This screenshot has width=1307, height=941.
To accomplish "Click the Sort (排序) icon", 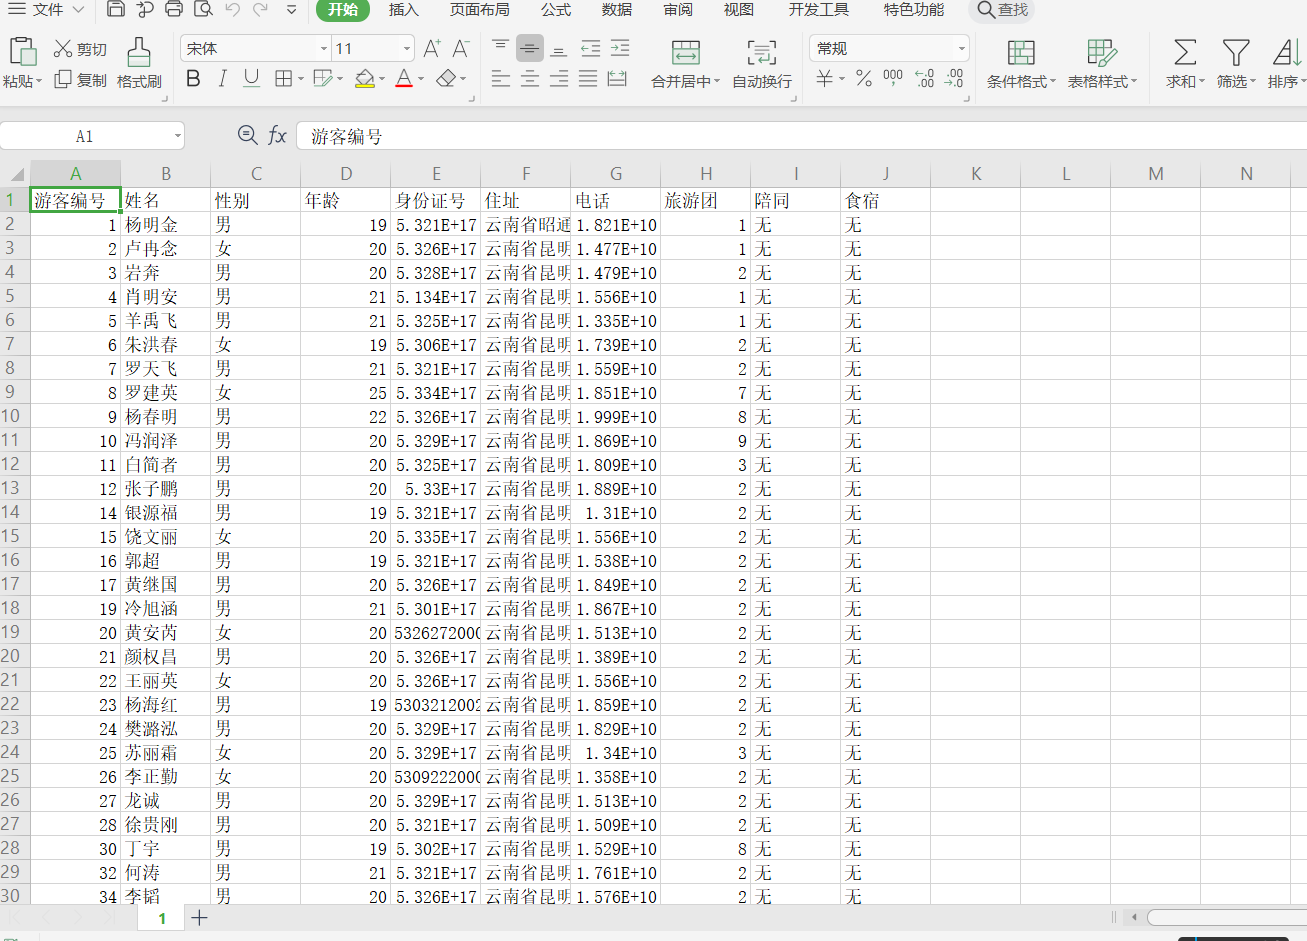I will coord(1287,52).
